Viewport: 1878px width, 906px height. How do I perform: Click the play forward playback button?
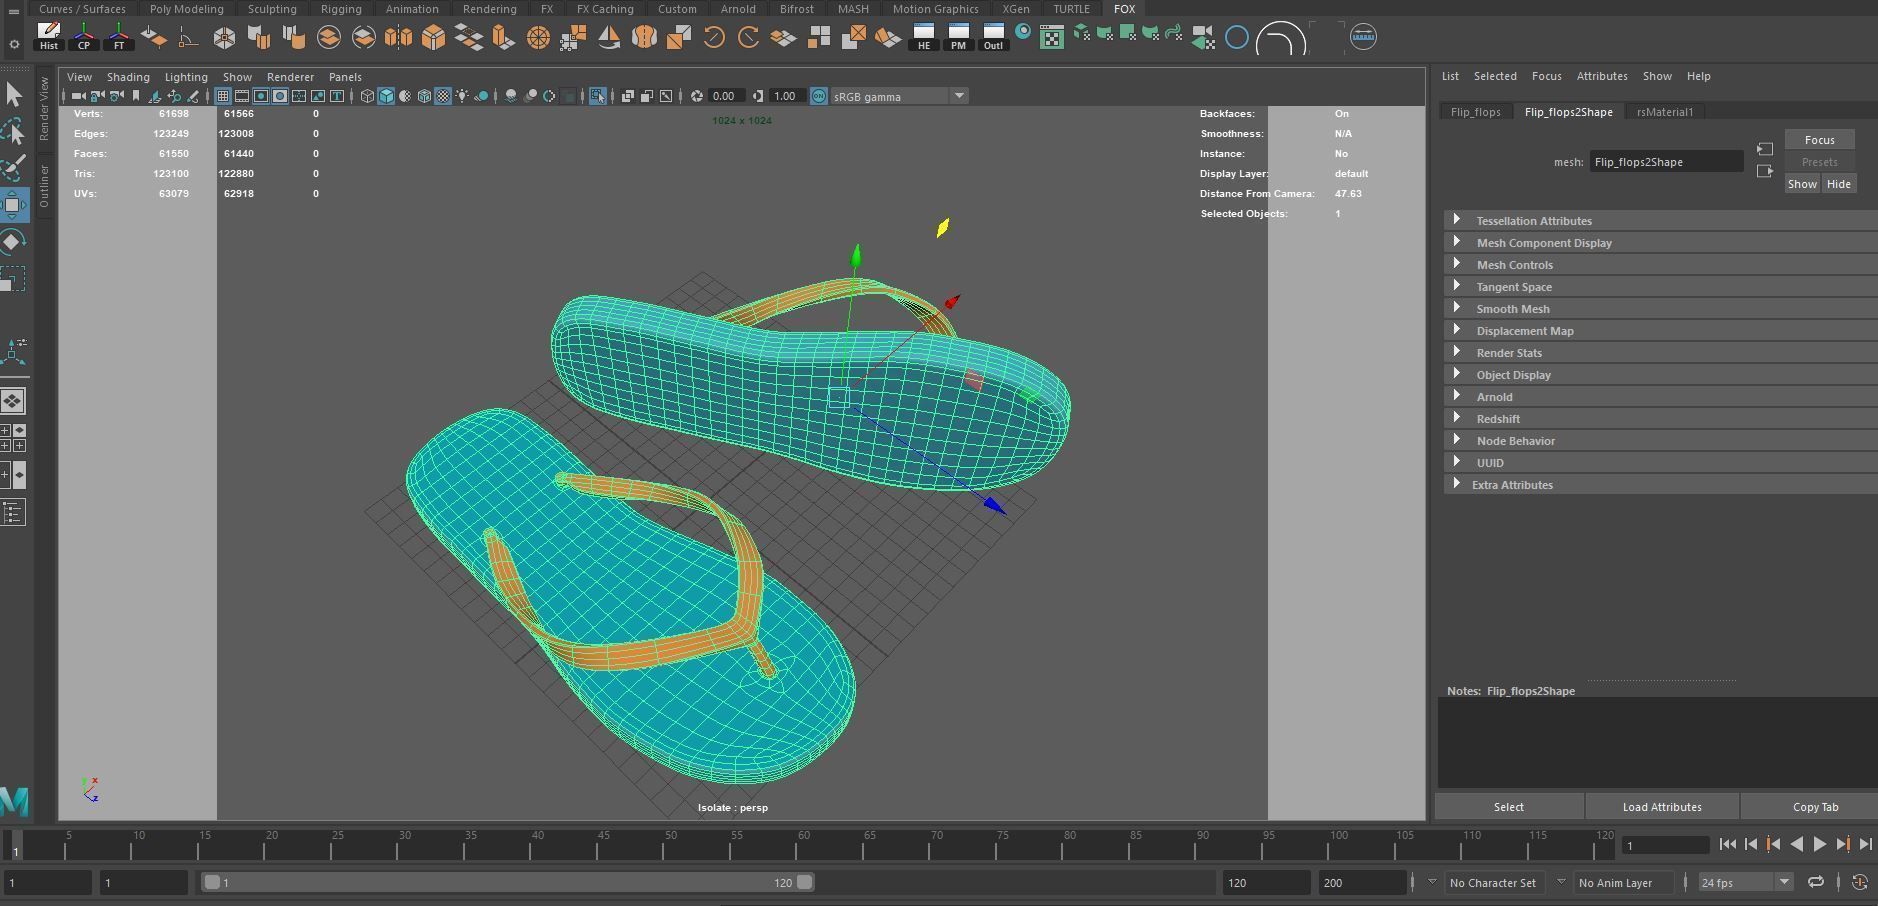pos(1820,845)
